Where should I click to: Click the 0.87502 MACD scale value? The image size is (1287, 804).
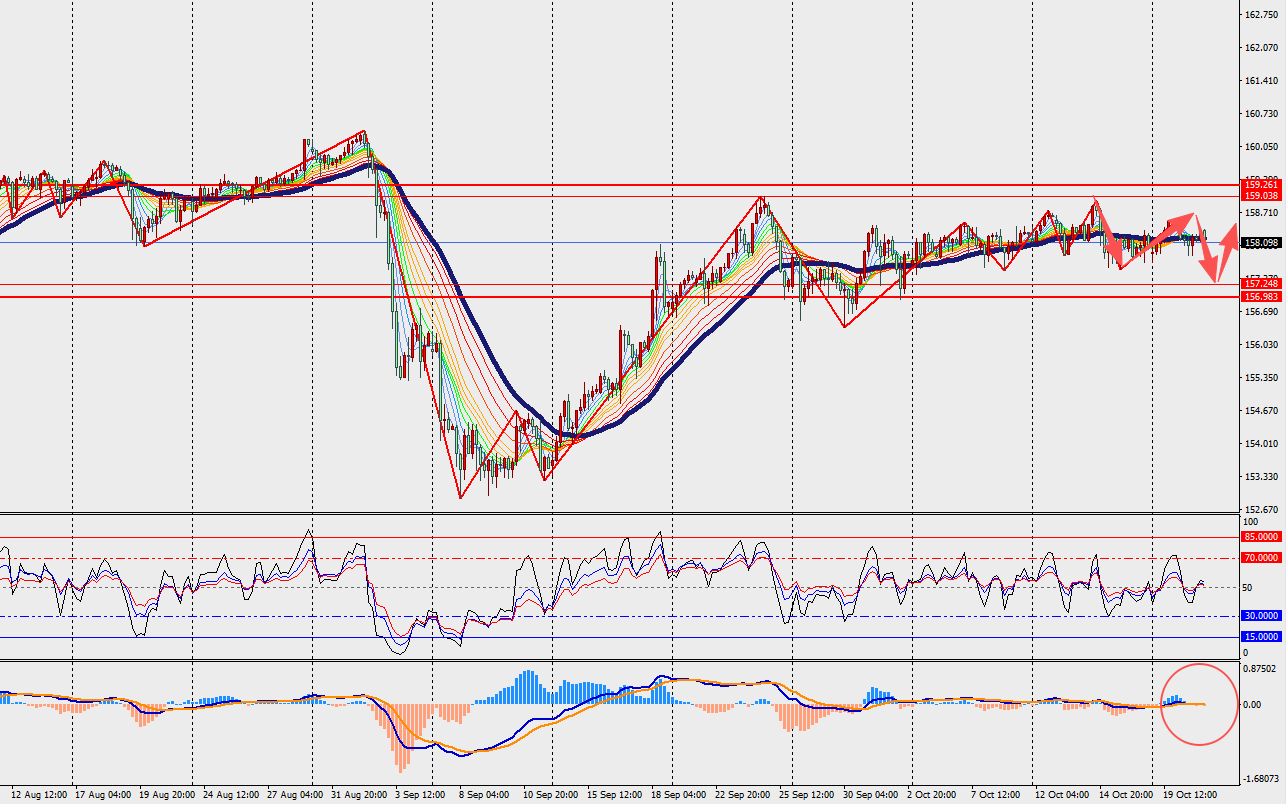1262,668
